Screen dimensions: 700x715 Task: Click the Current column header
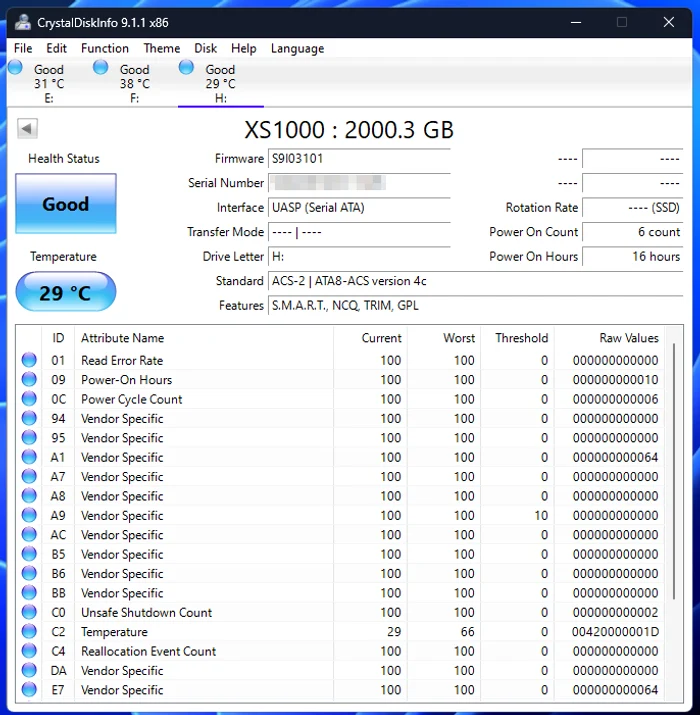(370, 338)
